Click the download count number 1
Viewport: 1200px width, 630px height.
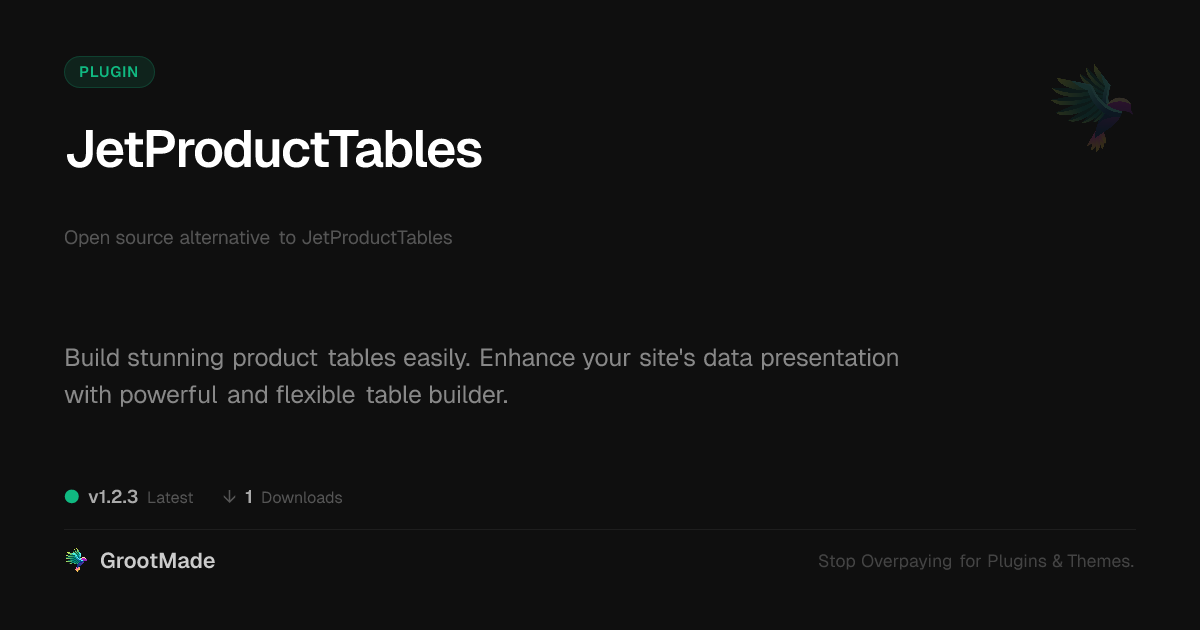coord(249,497)
